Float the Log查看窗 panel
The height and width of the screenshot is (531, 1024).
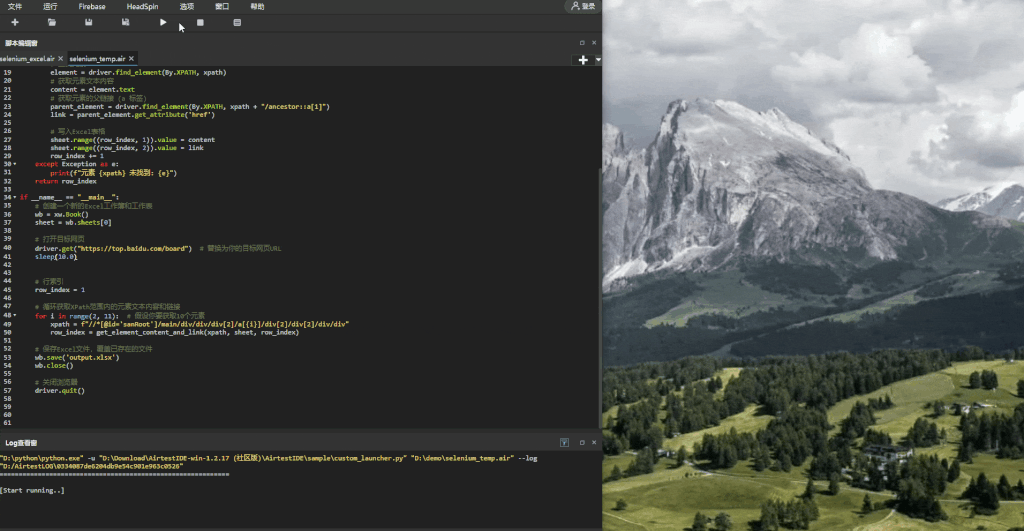(582, 443)
